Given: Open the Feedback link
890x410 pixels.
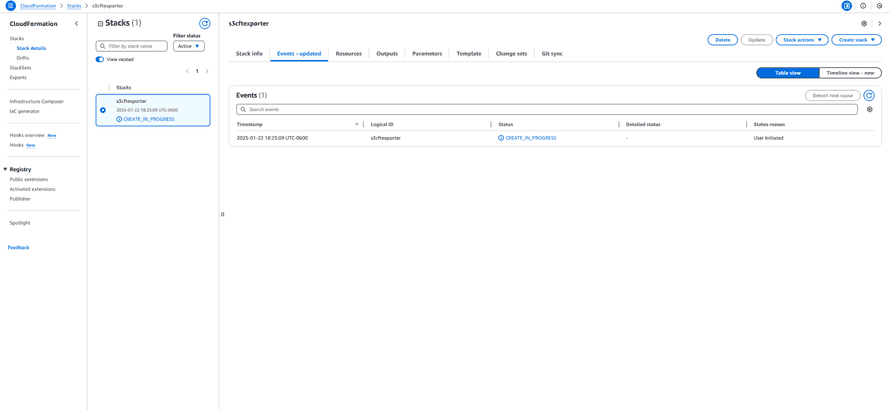Looking at the screenshot, I should pos(18,247).
